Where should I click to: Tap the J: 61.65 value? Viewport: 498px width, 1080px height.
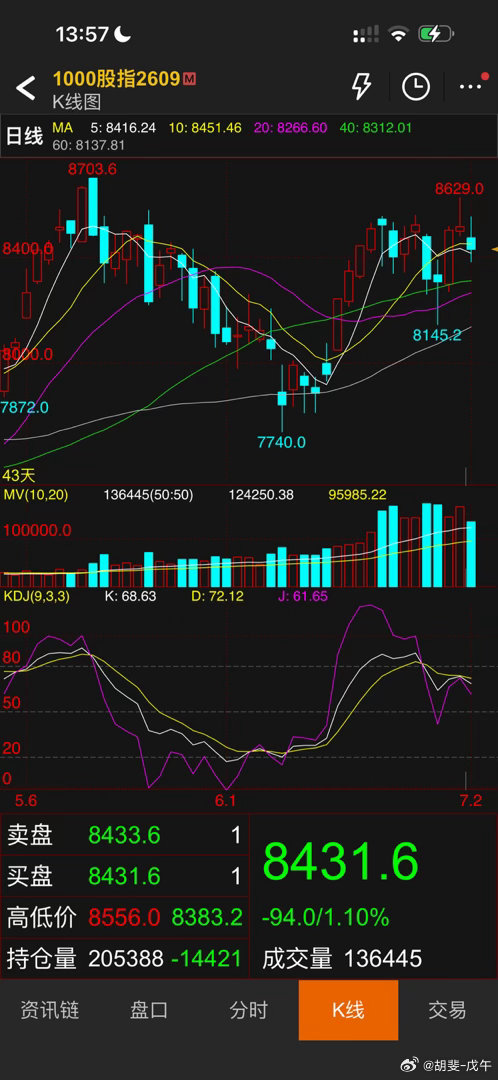[x=302, y=595]
